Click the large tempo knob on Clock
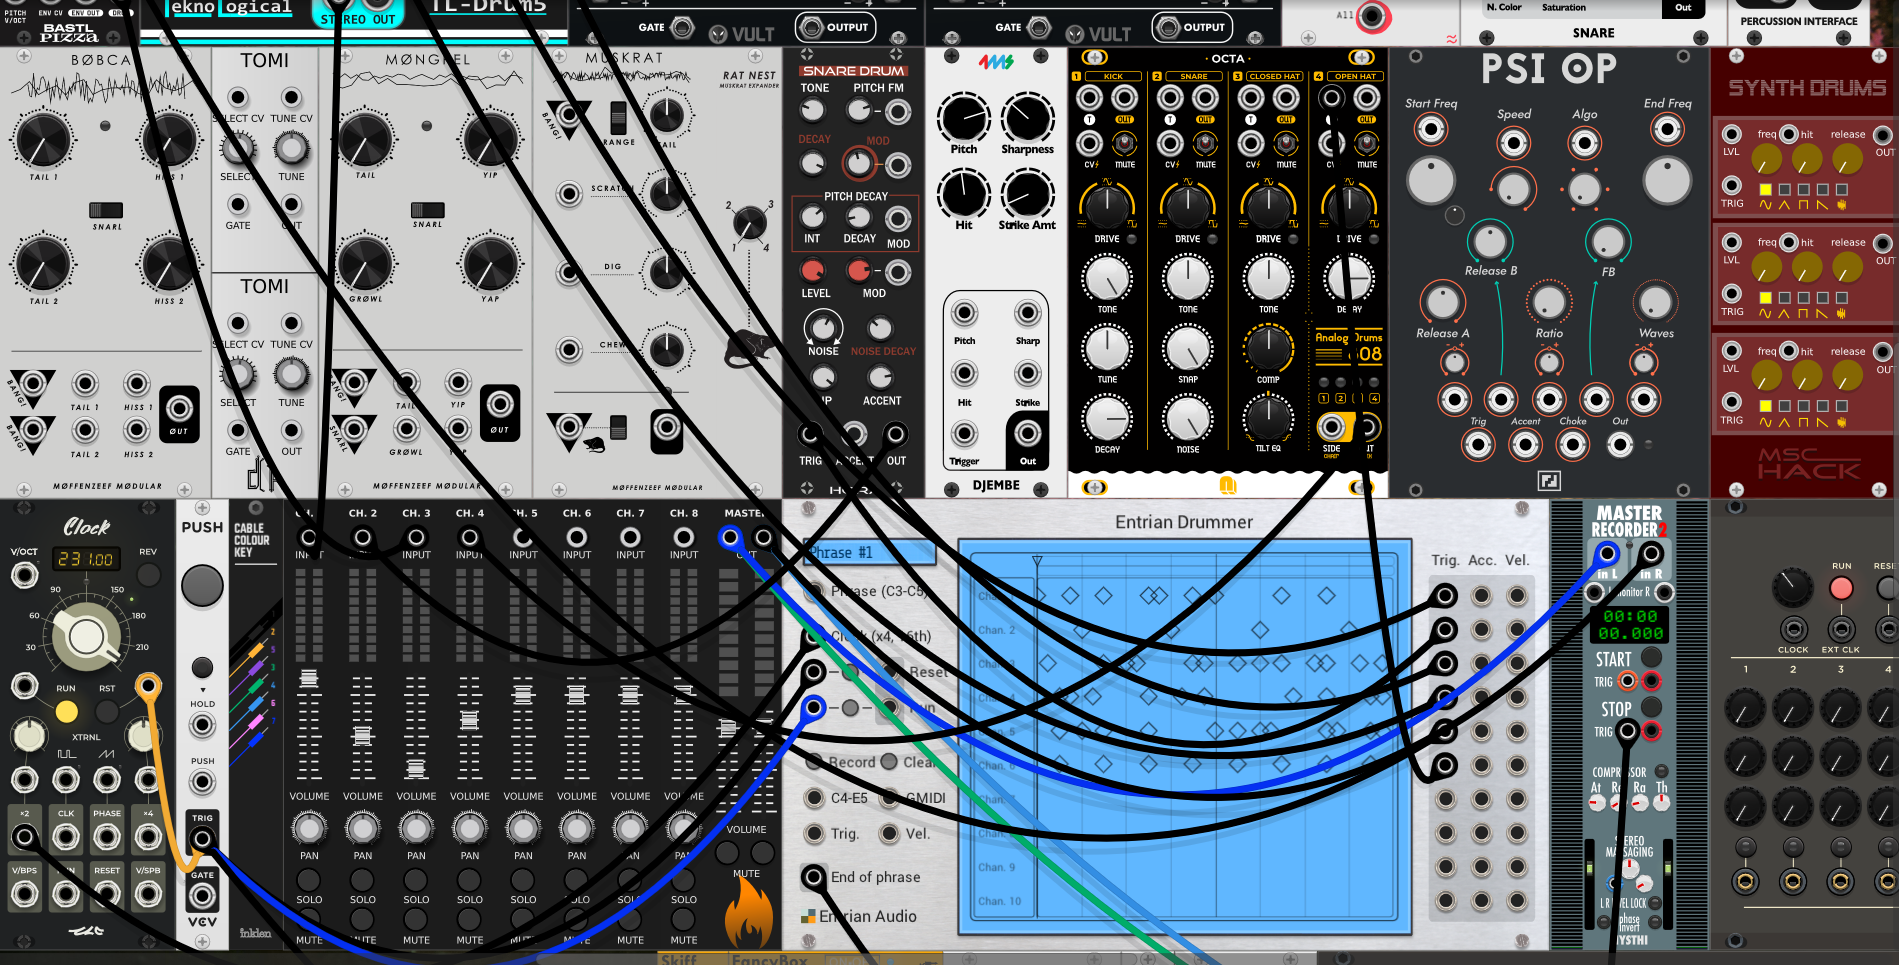Viewport: 1899px width, 965px height. tap(86, 637)
